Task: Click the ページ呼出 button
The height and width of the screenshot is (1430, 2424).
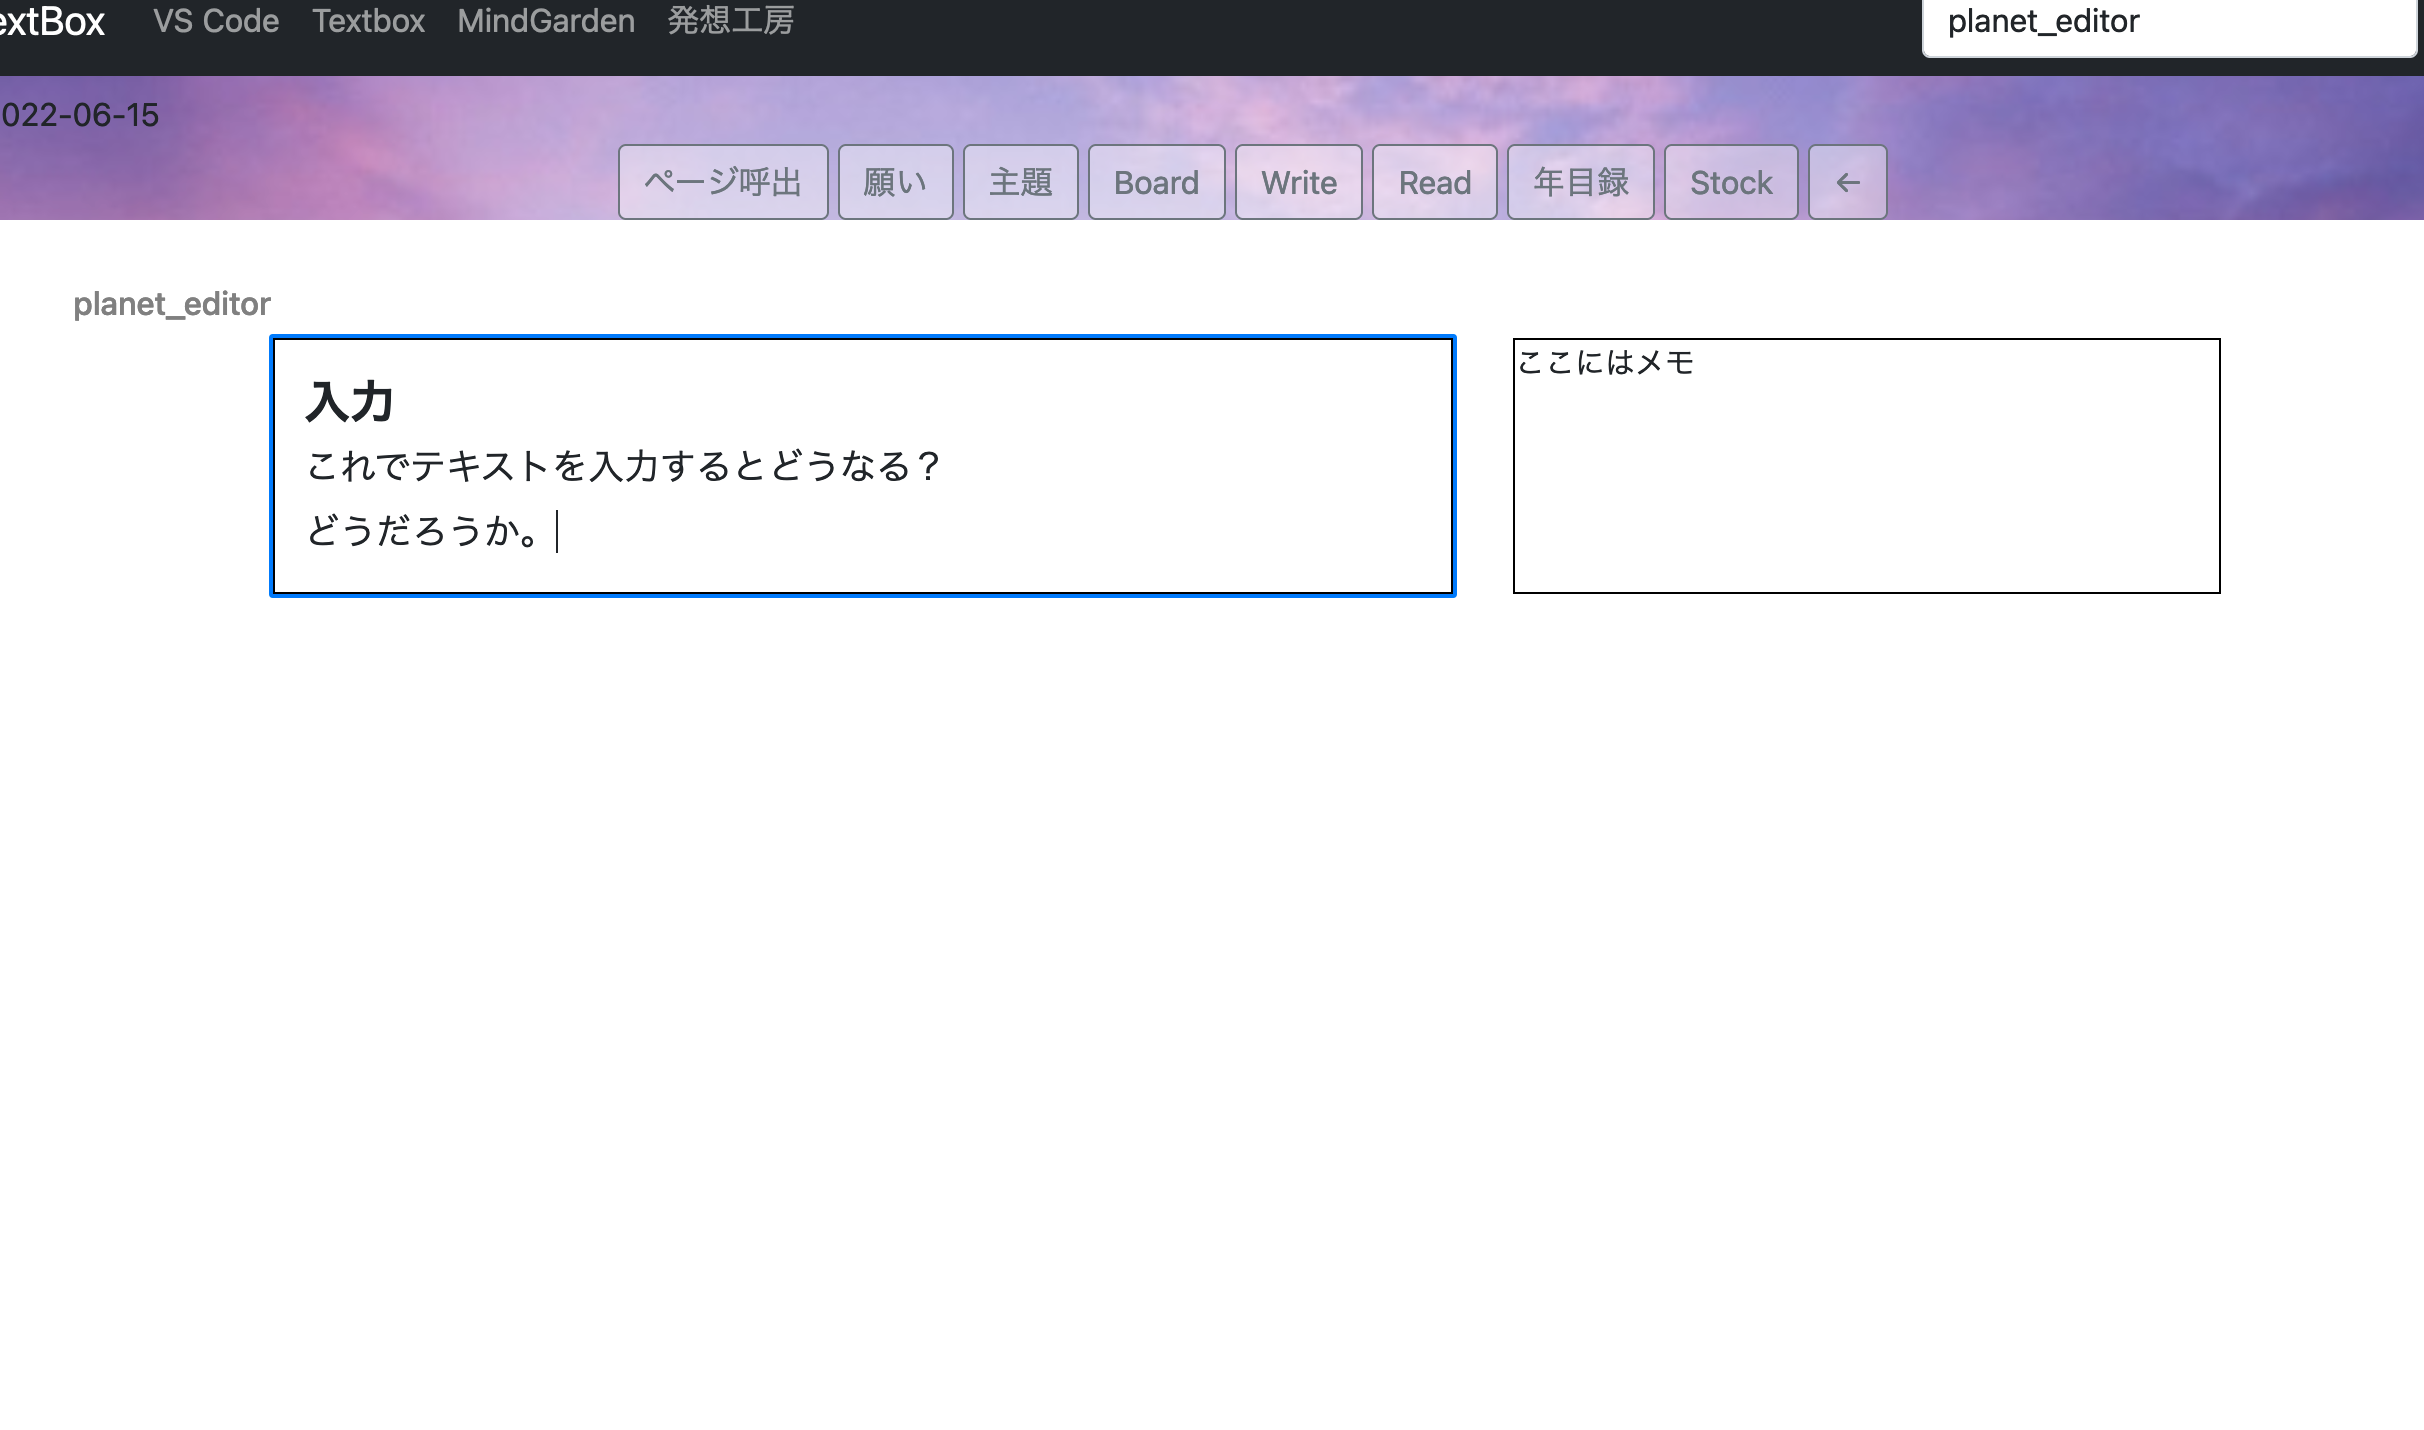Action: click(x=722, y=181)
